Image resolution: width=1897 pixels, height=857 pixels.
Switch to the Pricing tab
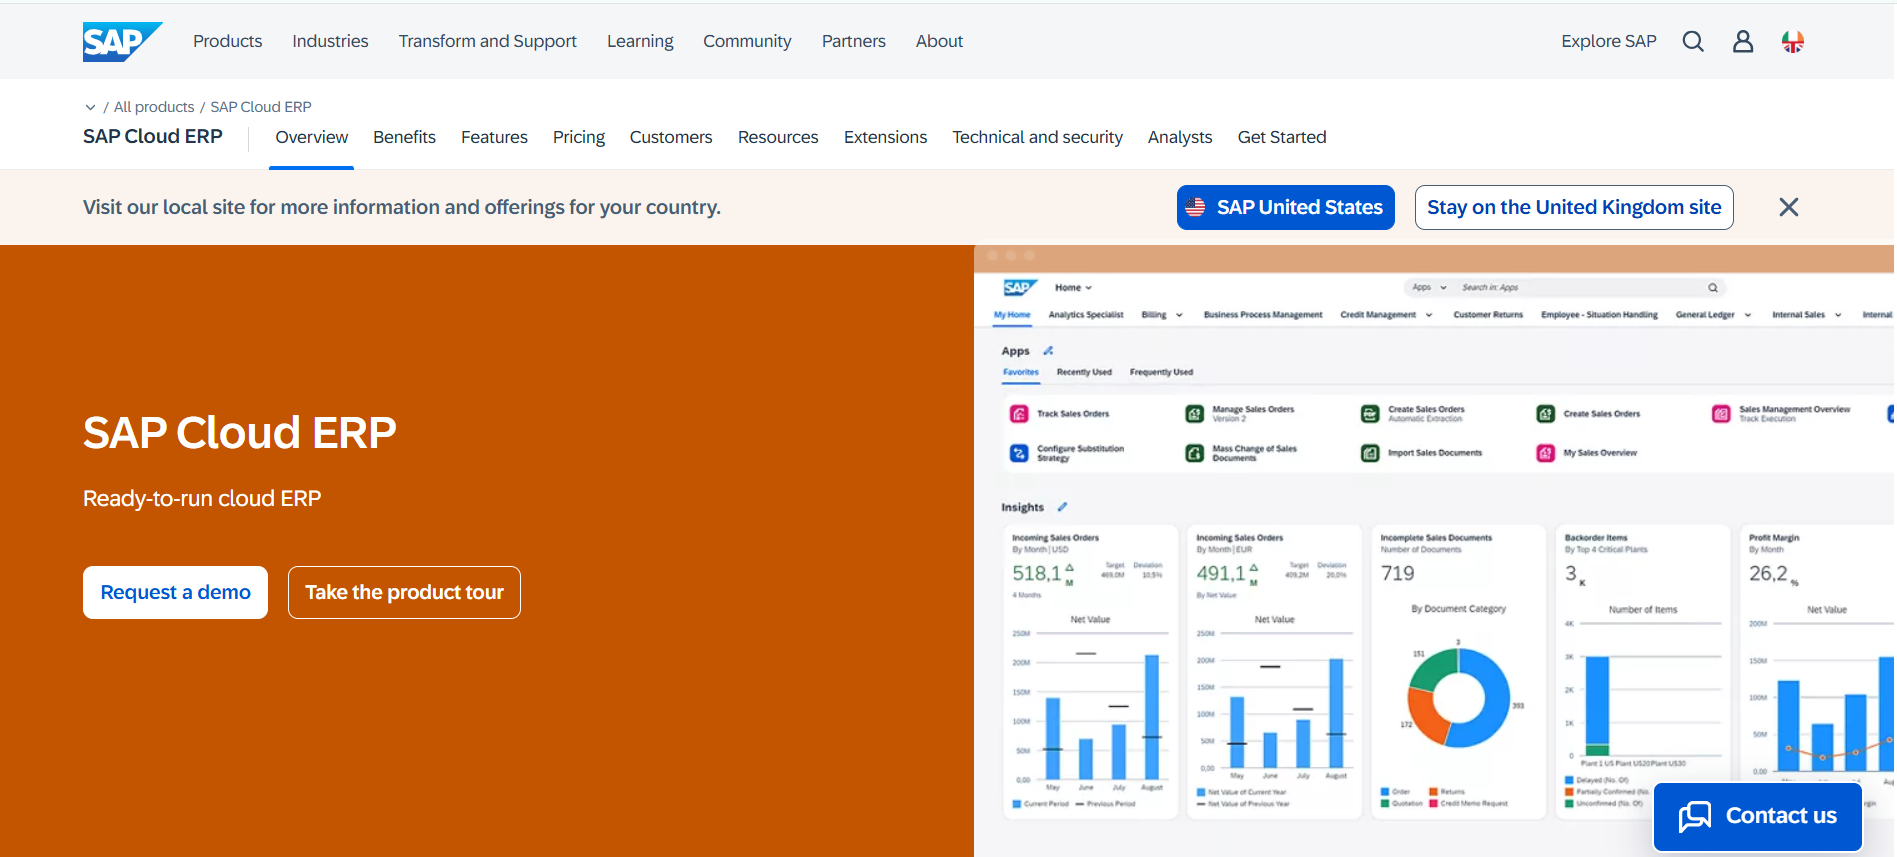click(578, 137)
